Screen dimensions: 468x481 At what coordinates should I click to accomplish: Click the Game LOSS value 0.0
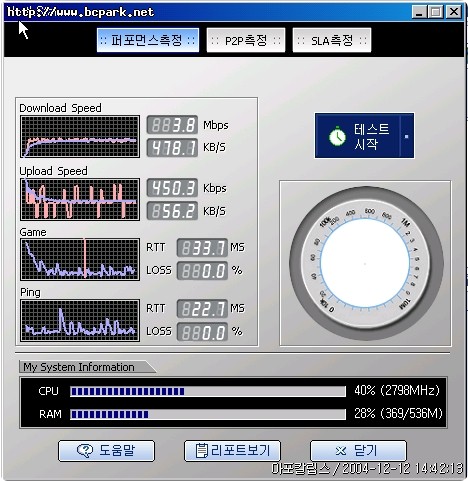point(202,271)
